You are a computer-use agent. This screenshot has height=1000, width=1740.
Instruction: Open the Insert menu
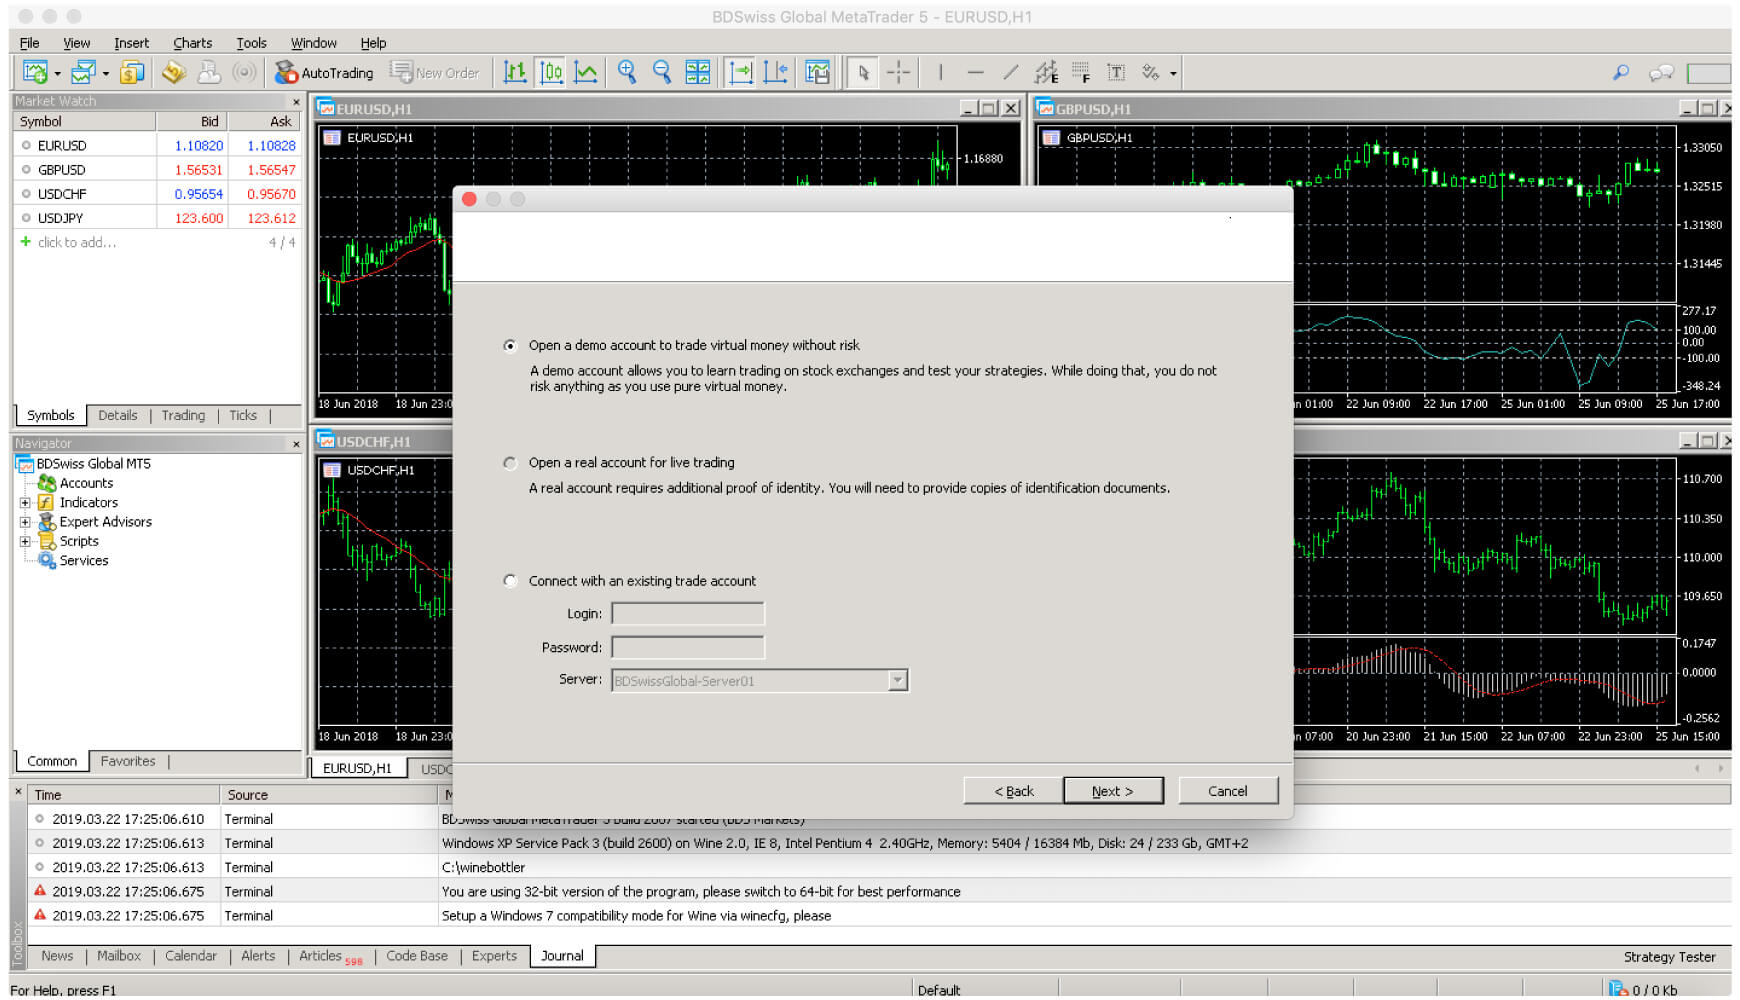pos(131,43)
